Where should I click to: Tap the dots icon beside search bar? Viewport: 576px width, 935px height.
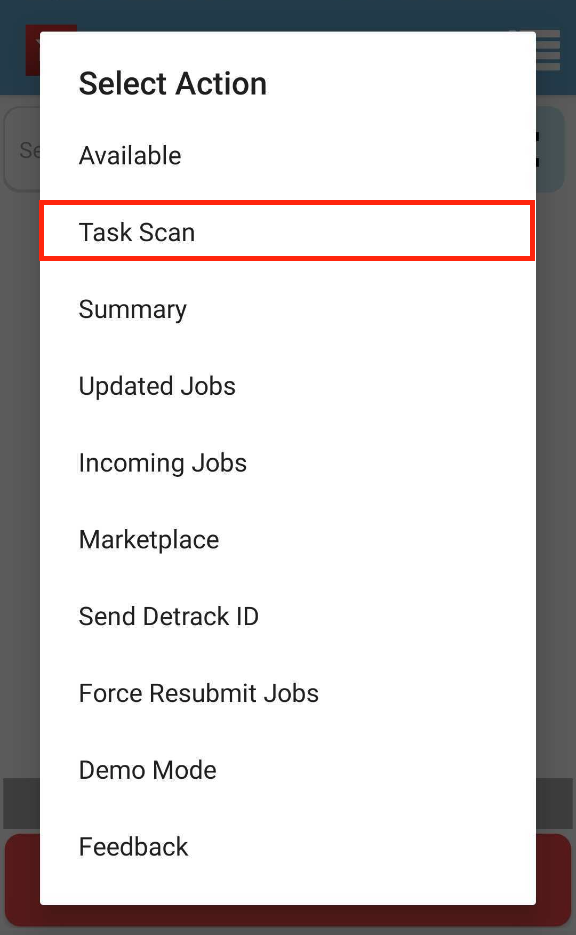click(538, 149)
